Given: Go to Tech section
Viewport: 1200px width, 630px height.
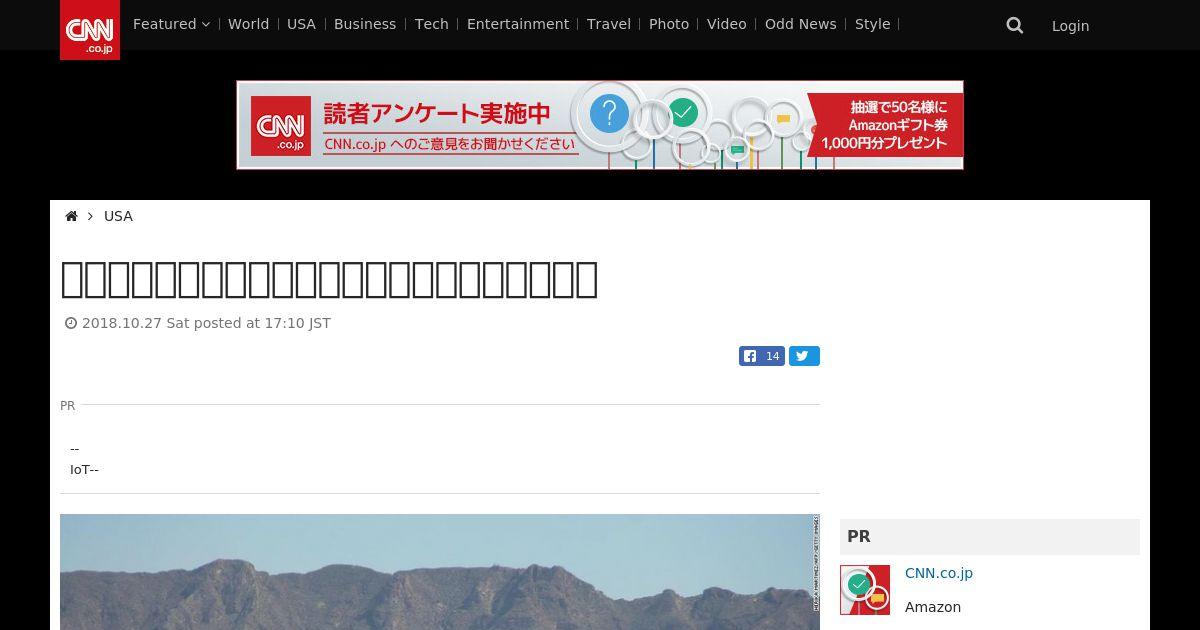Looking at the screenshot, I should (x=432, y=24).
